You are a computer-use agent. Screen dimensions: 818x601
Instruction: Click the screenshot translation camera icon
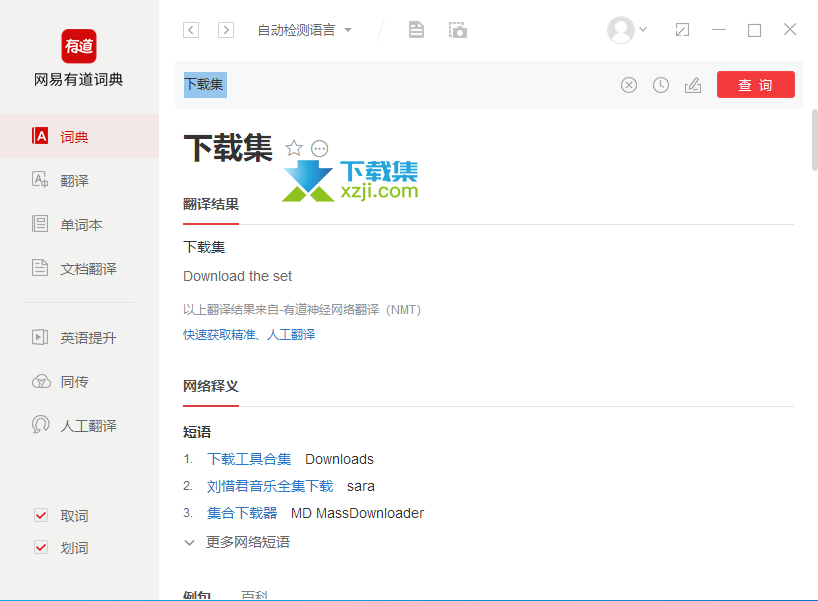point(458,30)
